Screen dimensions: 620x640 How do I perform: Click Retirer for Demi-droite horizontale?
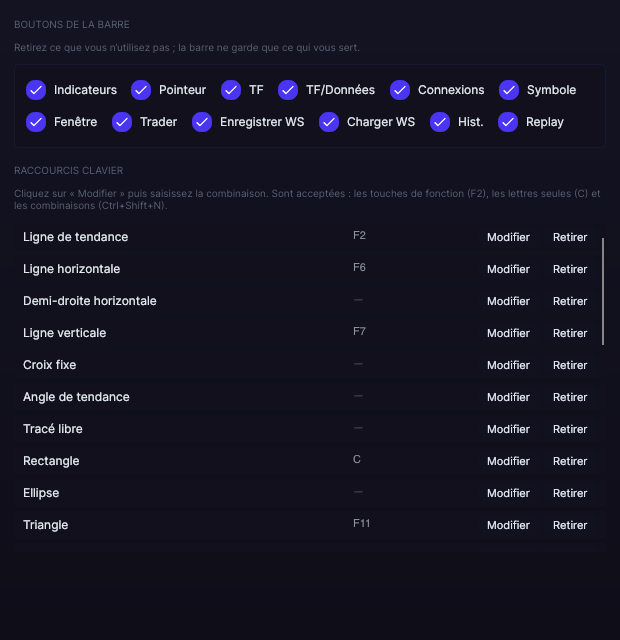(x=570, y=301)
